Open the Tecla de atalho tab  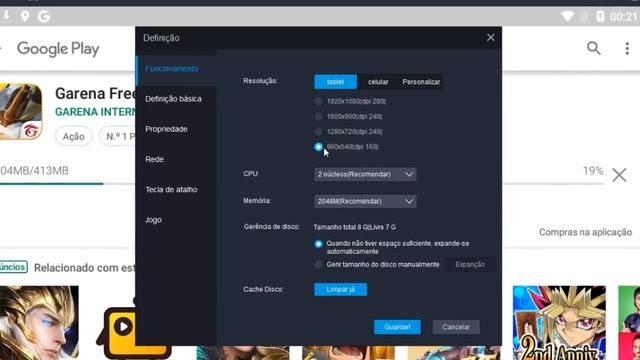click(x=171, y=189)
